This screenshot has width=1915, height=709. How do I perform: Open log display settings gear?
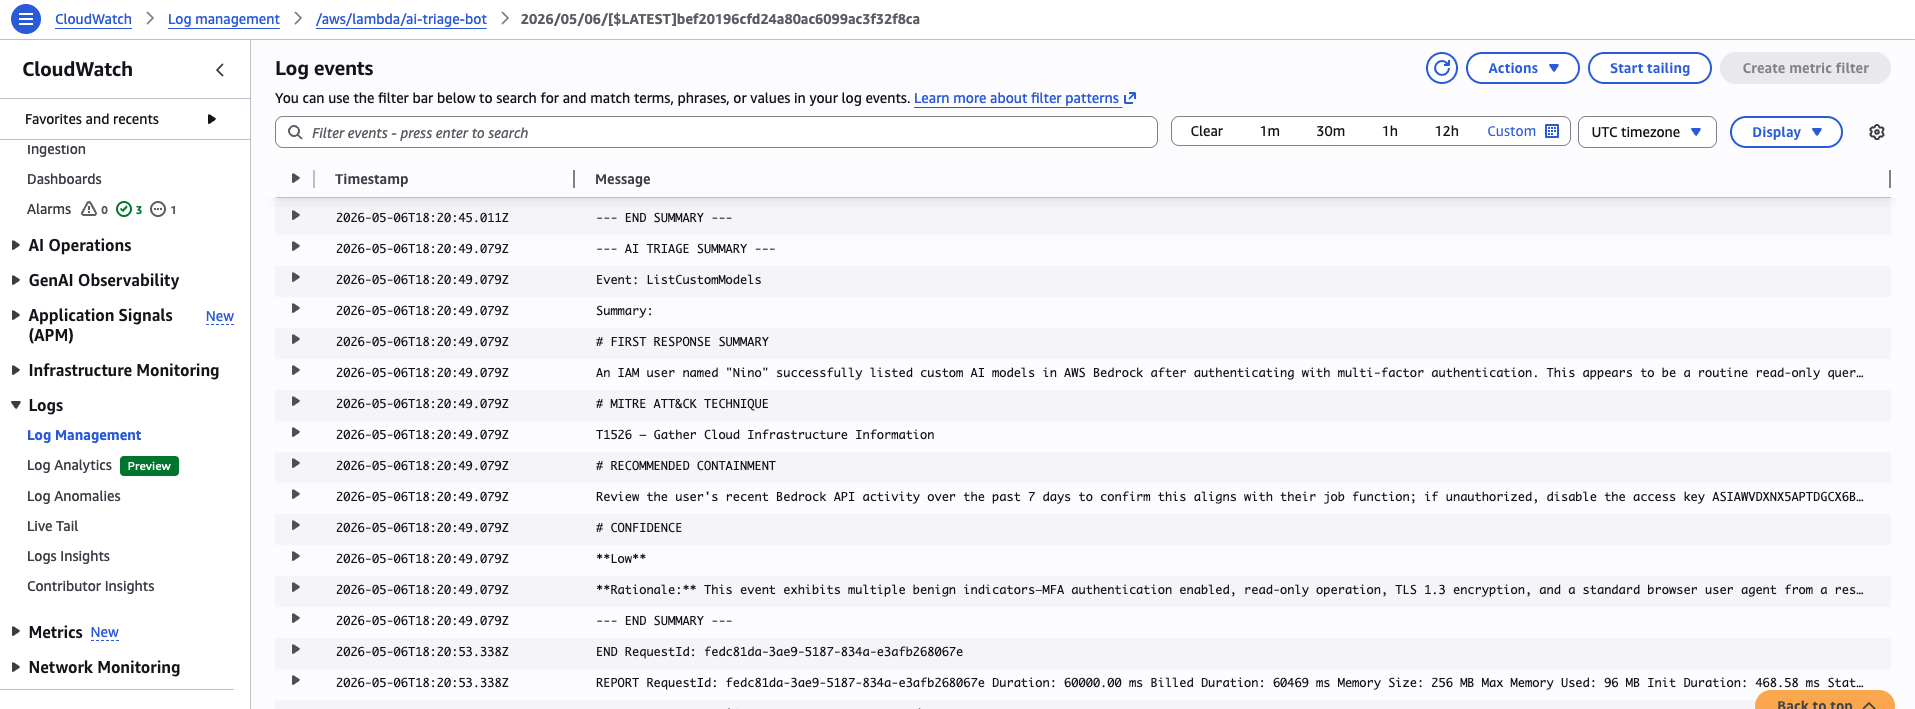pyautogui.click(x=1877, y=132)
